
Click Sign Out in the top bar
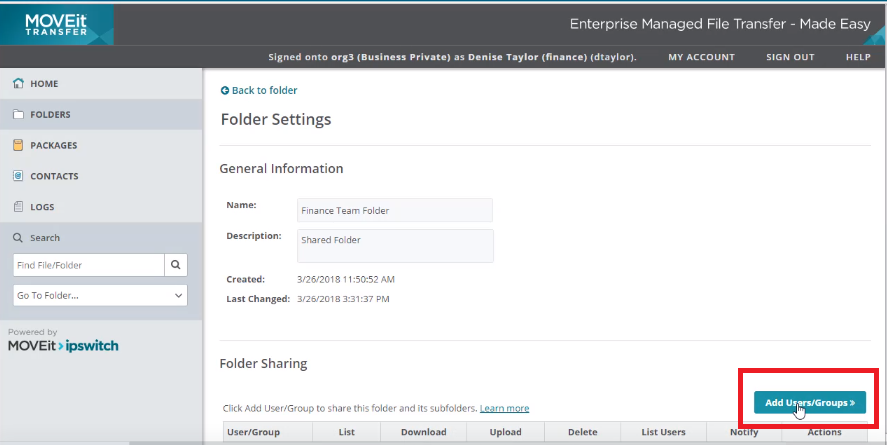[x=790, y=58]
